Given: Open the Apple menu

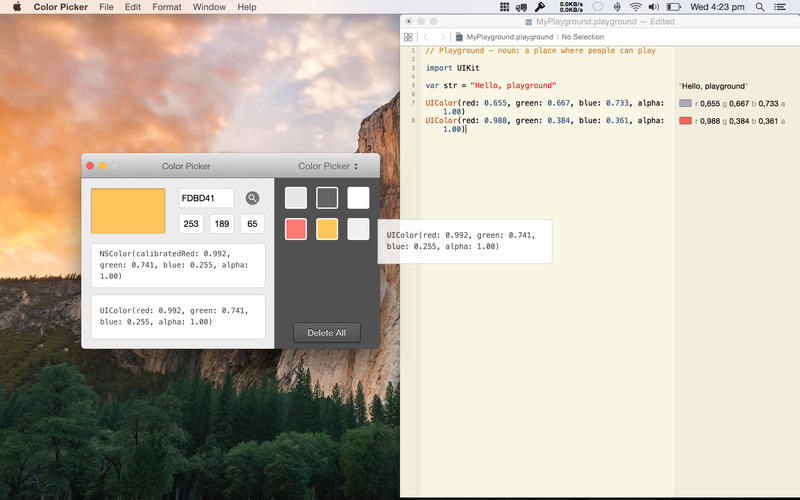Looking at the screenshot, I should 16,7.
